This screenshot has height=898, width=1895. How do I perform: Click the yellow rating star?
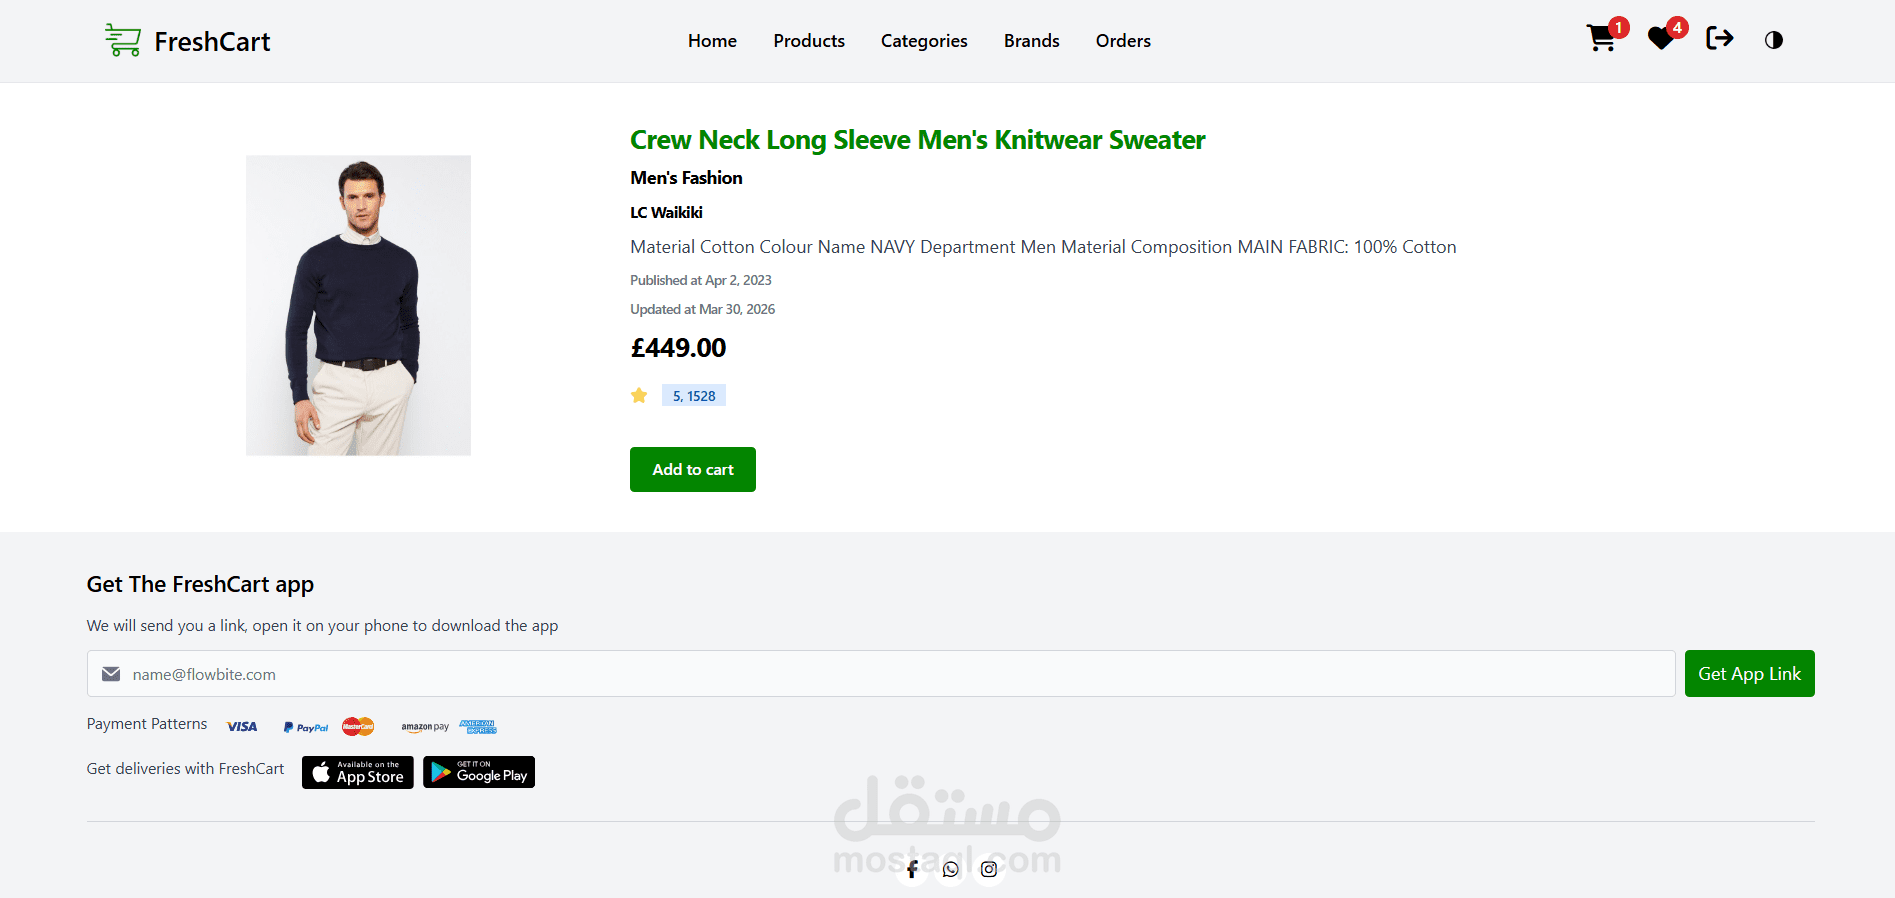tap(639, 395)
